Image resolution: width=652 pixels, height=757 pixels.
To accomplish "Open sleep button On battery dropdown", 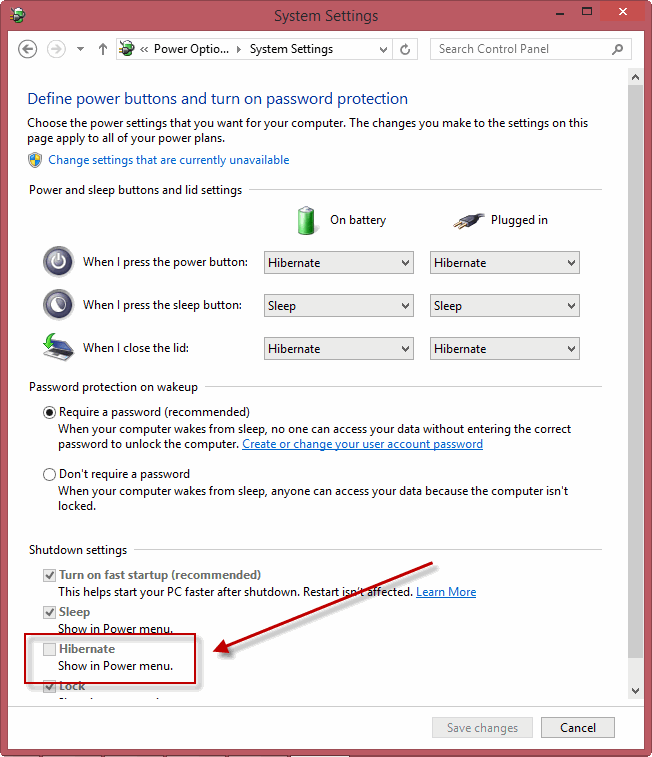I will [338, 306].
